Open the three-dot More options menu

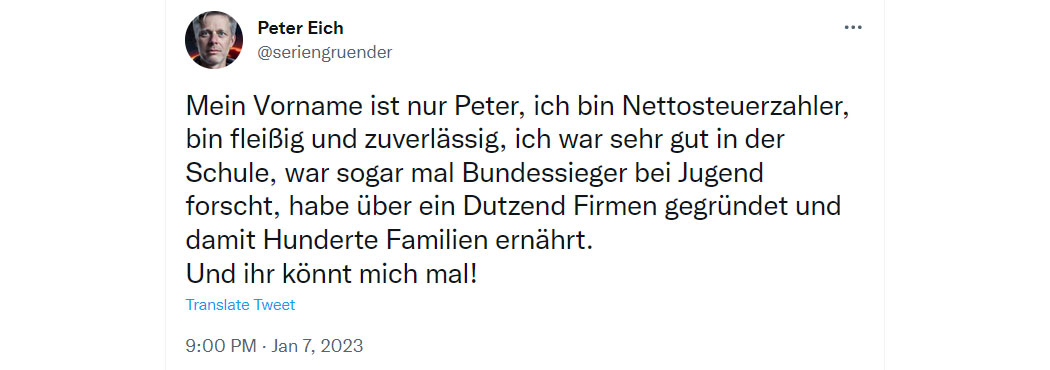[x=852, y=27]
